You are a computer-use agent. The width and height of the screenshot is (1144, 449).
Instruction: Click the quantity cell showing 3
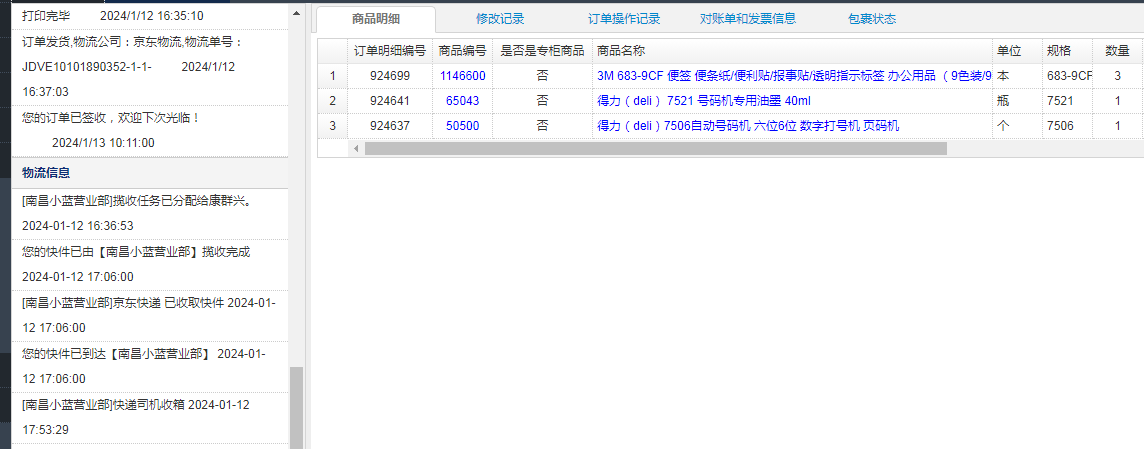[1118, 76]
